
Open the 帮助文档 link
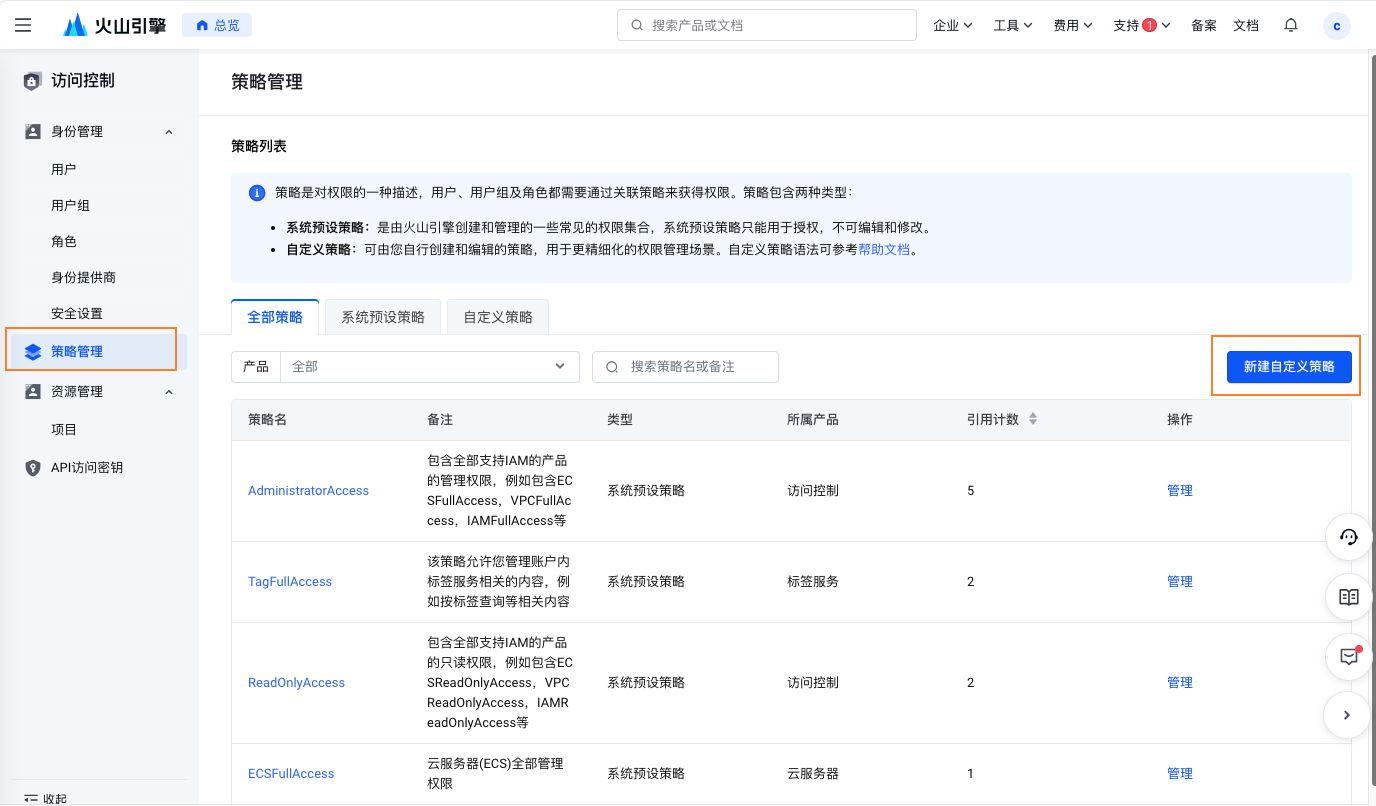pyautogui.click(x=884, y=249)
